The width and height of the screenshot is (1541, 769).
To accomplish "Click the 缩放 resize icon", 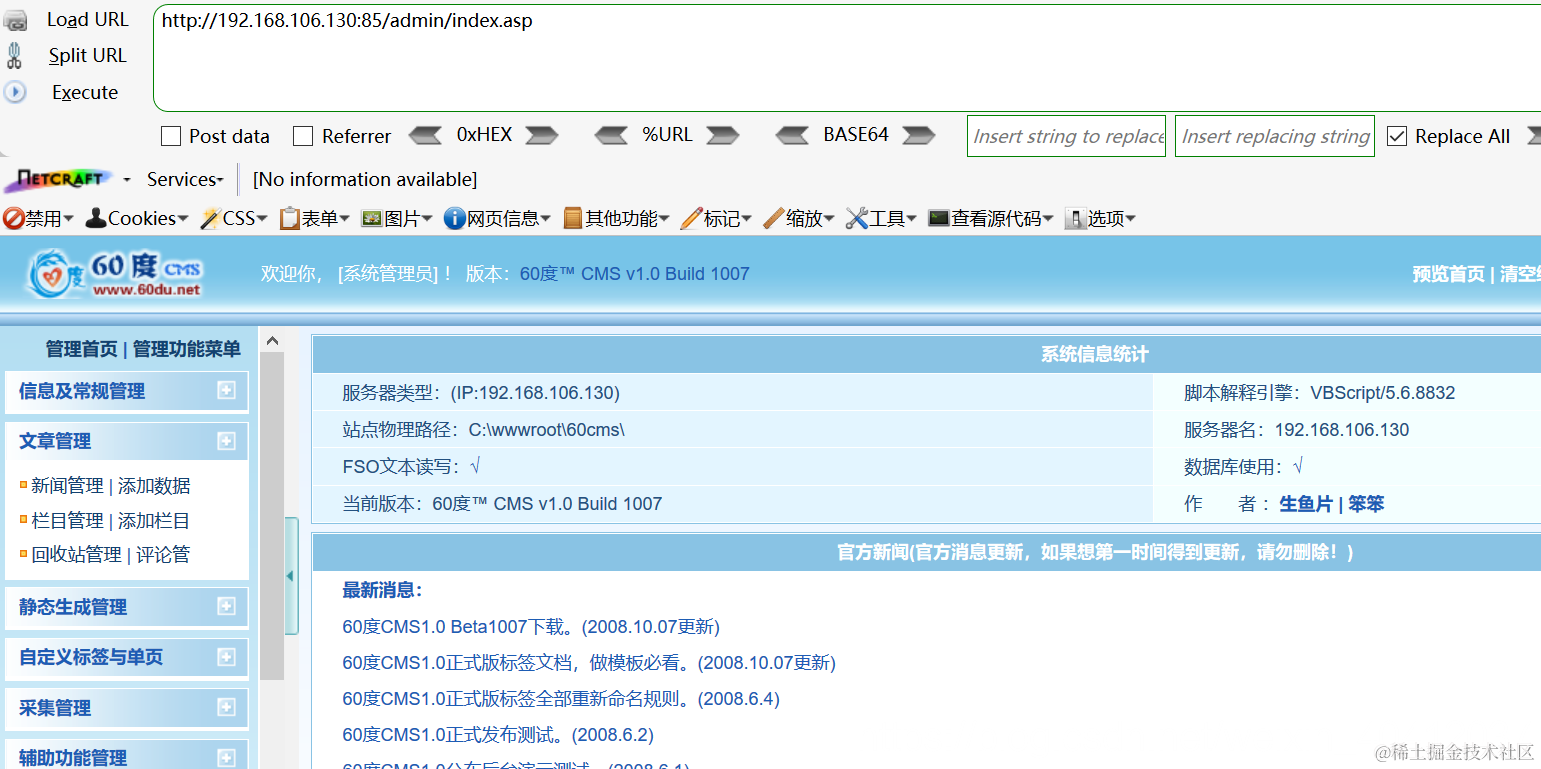I will (x=773, y=218).
